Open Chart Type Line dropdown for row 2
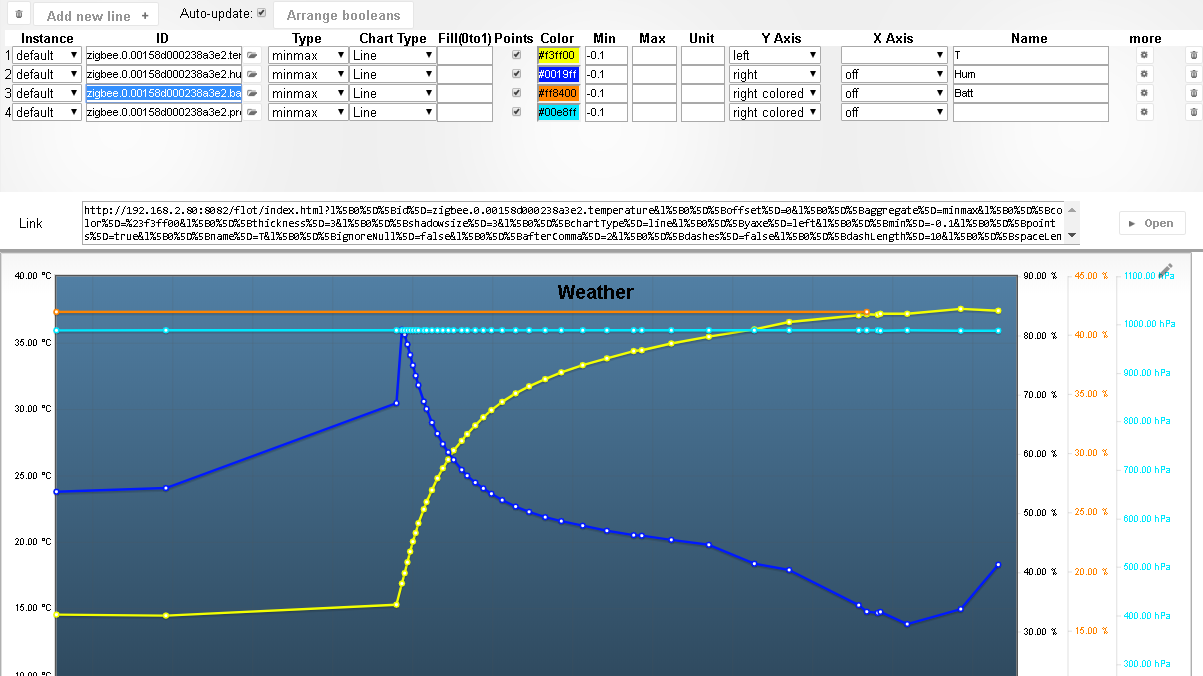Screen dimensions: 1203x676 [392, 74]
